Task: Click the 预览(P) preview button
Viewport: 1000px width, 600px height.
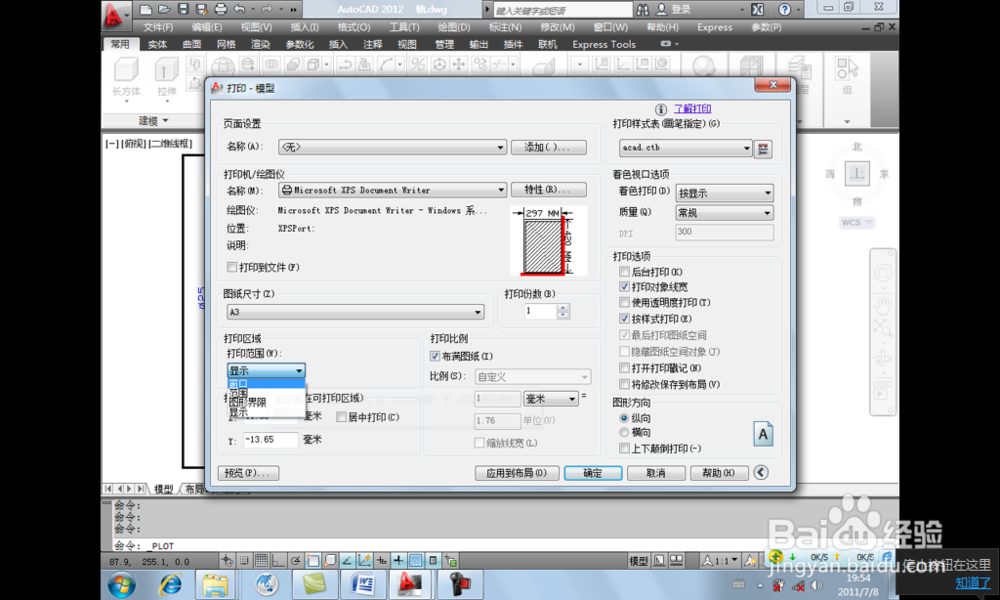Action: 248,473
